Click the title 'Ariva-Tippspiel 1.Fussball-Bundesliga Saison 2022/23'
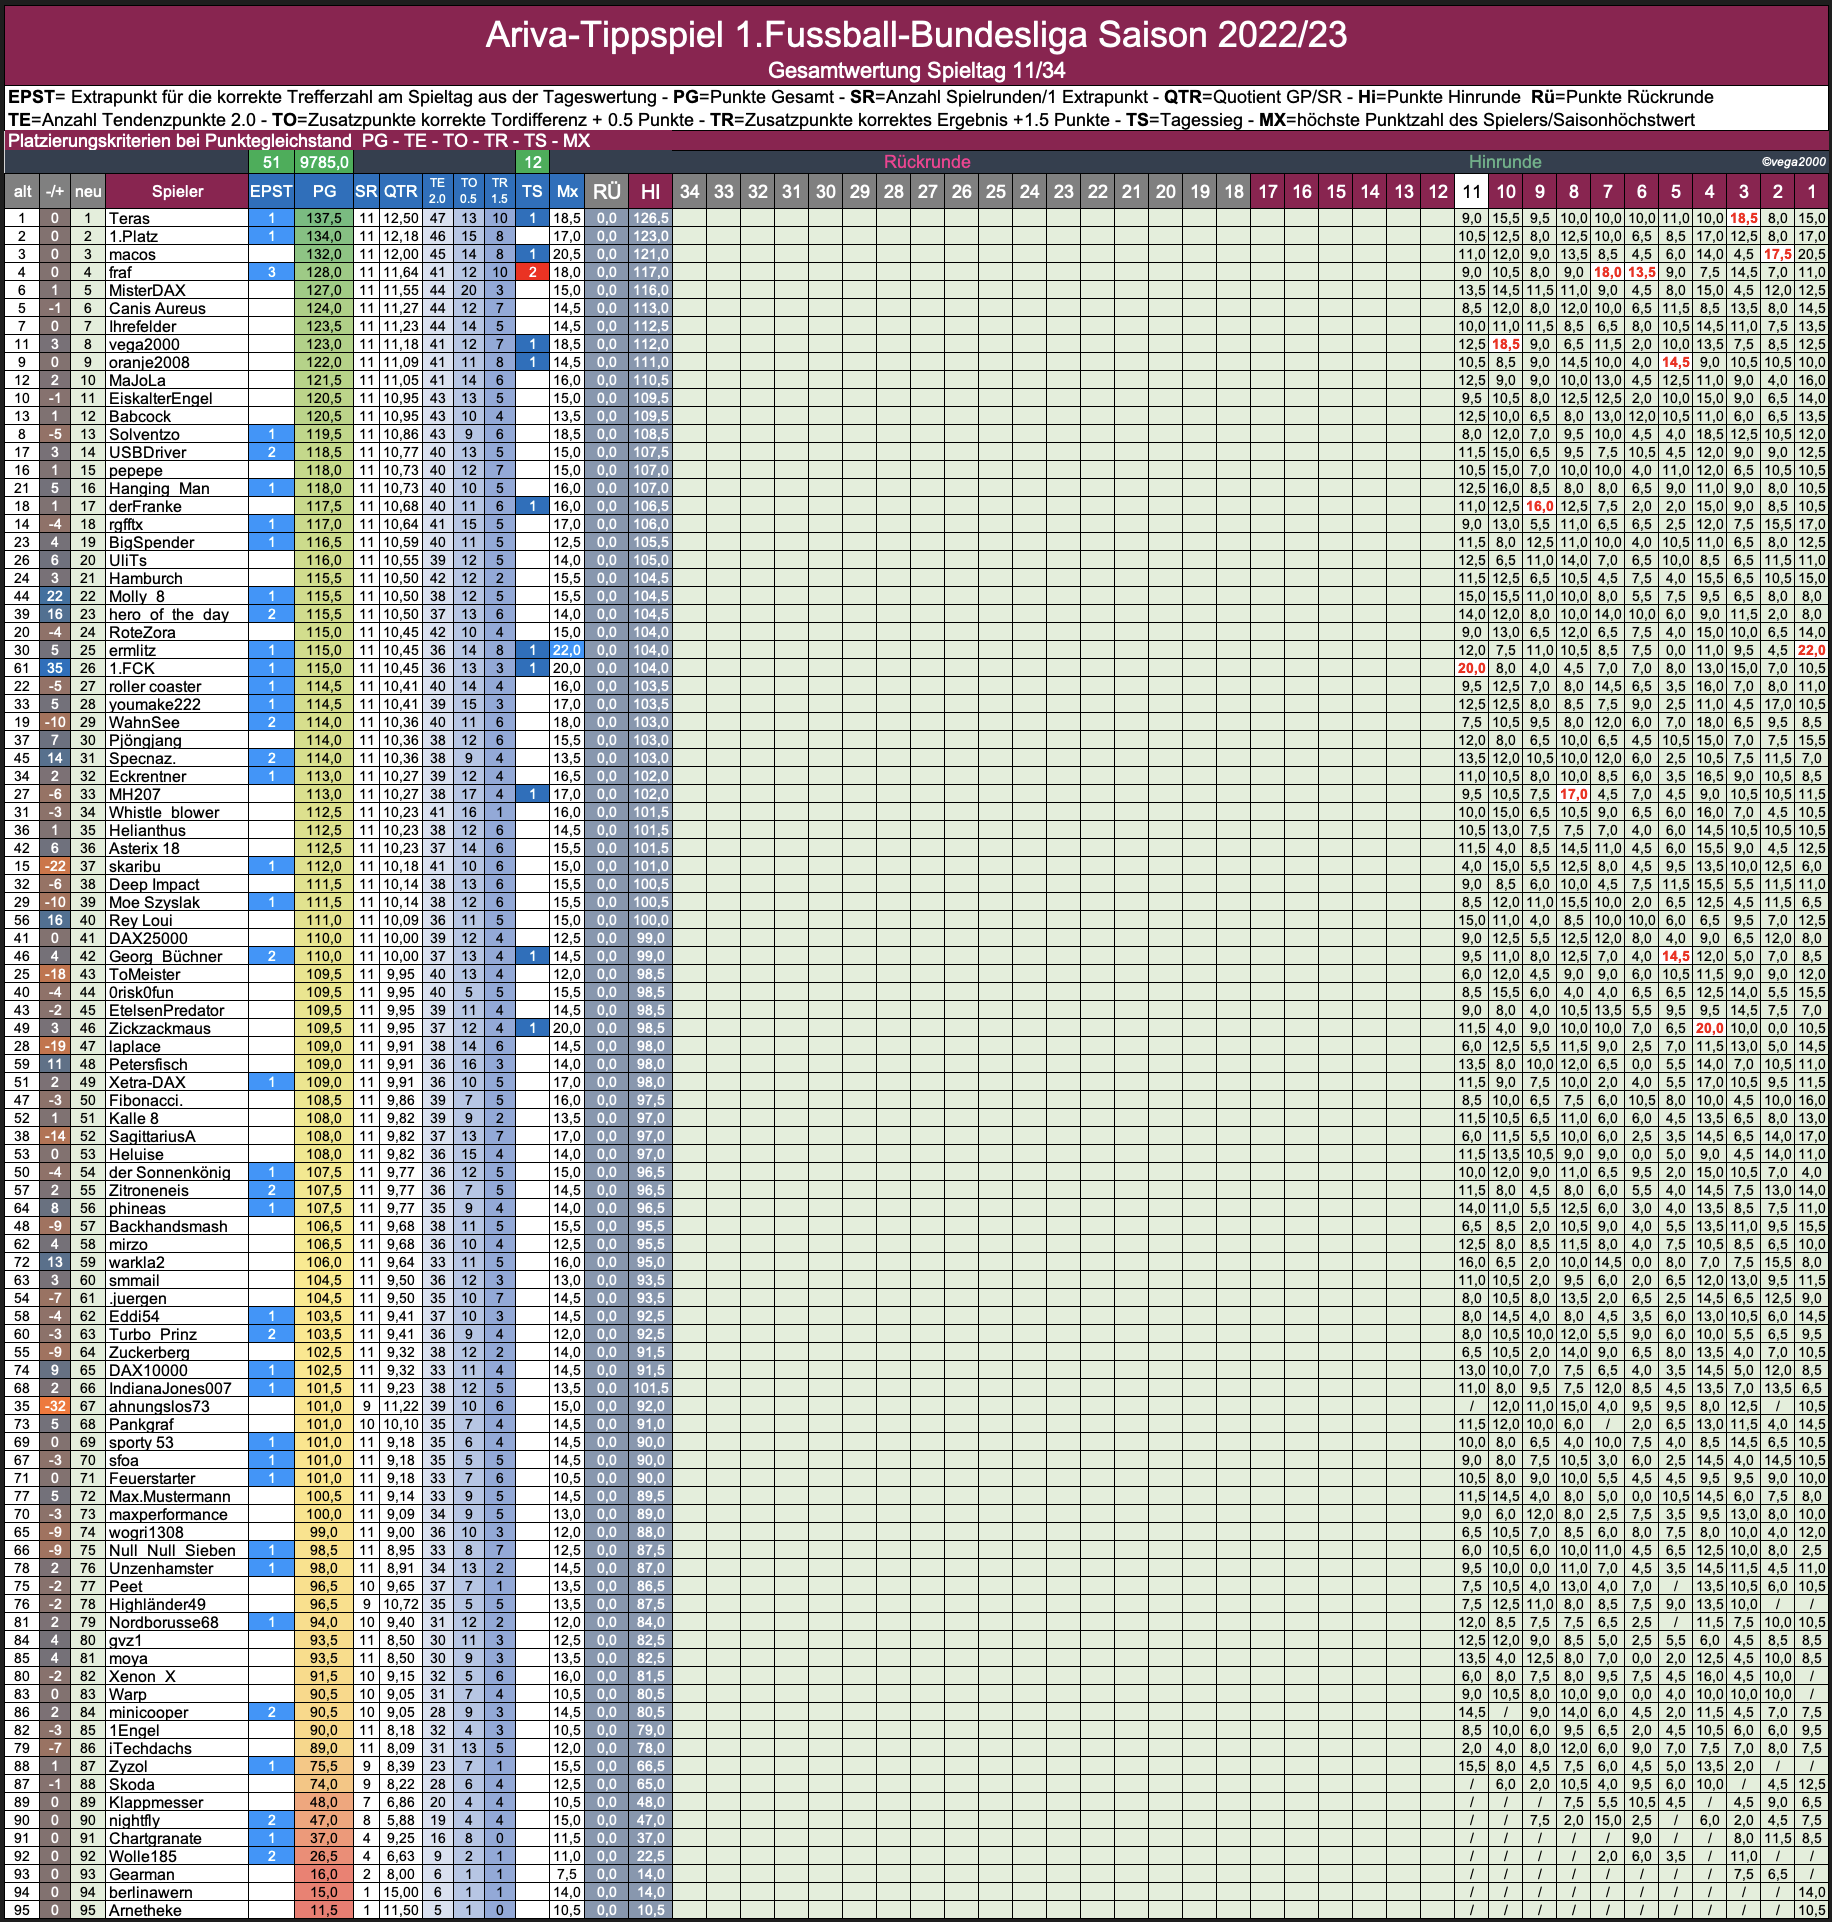 tap(916, 35)
